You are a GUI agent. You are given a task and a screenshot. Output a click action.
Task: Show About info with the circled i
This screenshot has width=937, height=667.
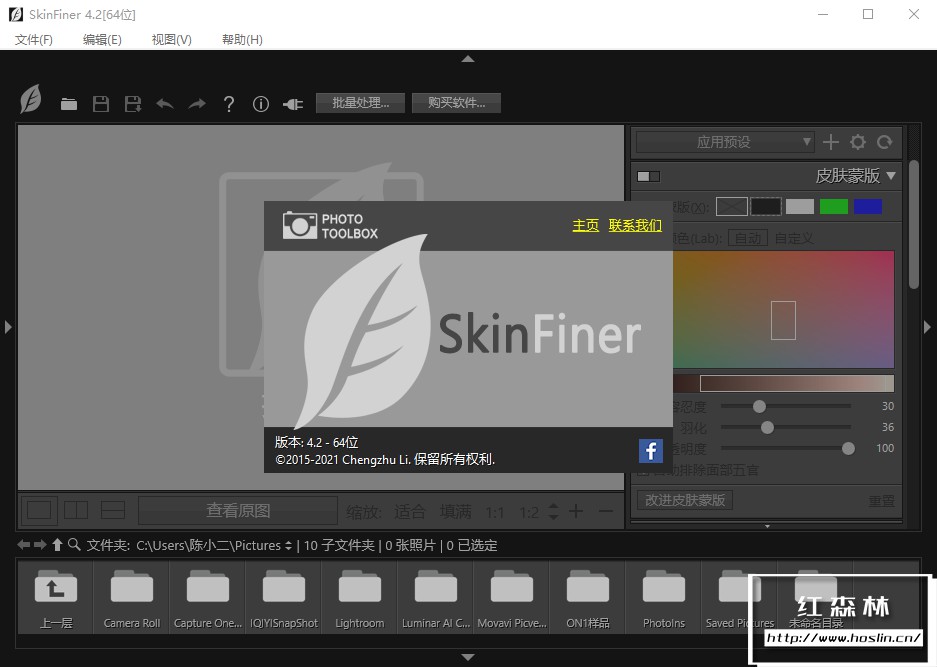(261, 104)
